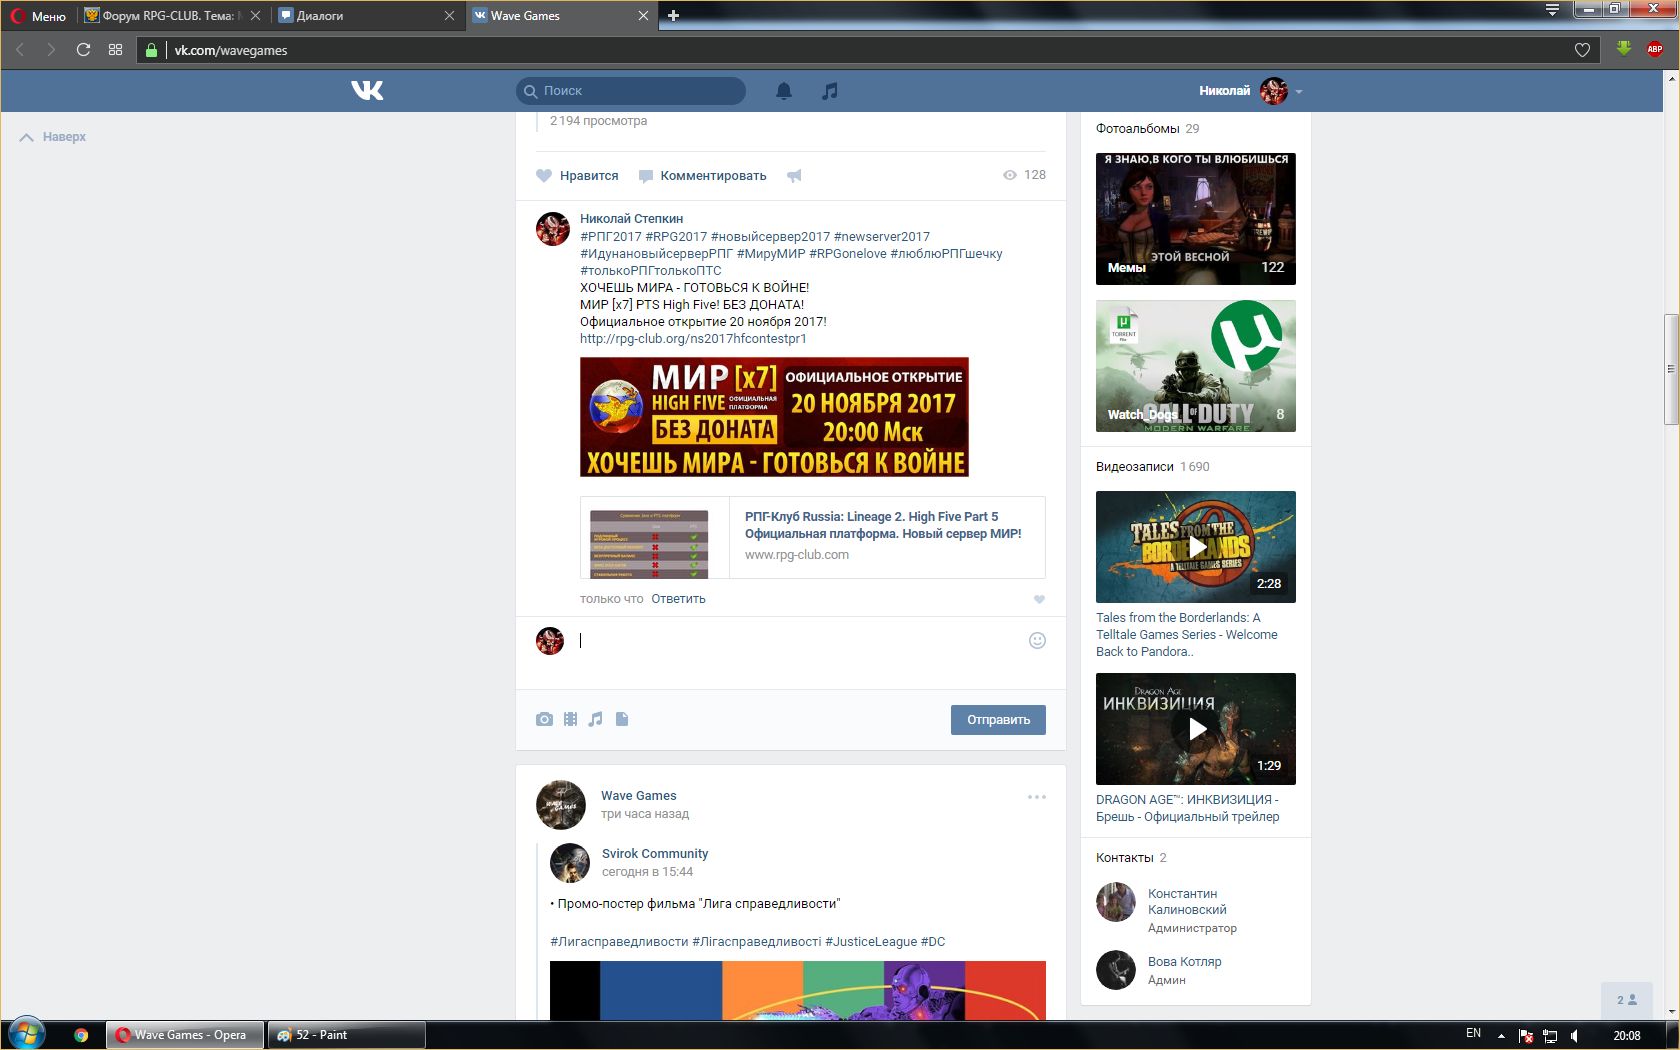Open Opera tab list menu icon
Viewport: 1680px width, 1050px height.
[1552, 10]
